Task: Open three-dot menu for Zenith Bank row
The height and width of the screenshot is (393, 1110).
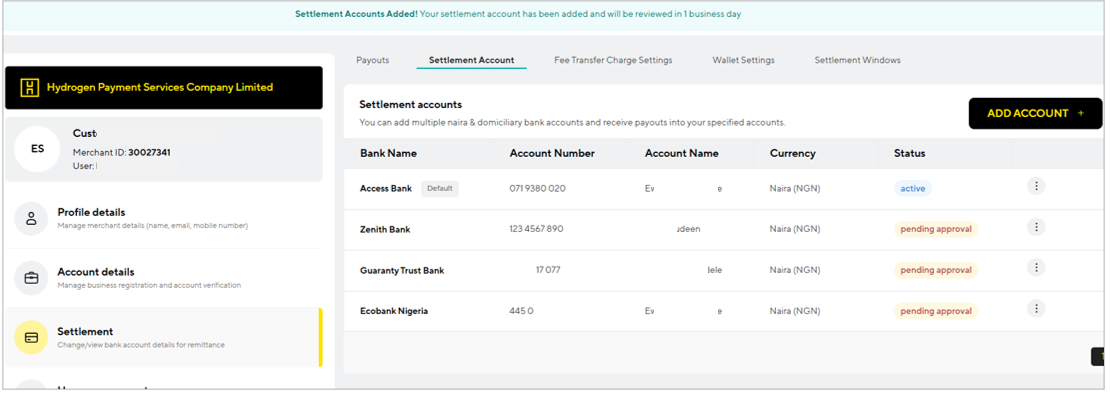Action: coord(1036,227)
